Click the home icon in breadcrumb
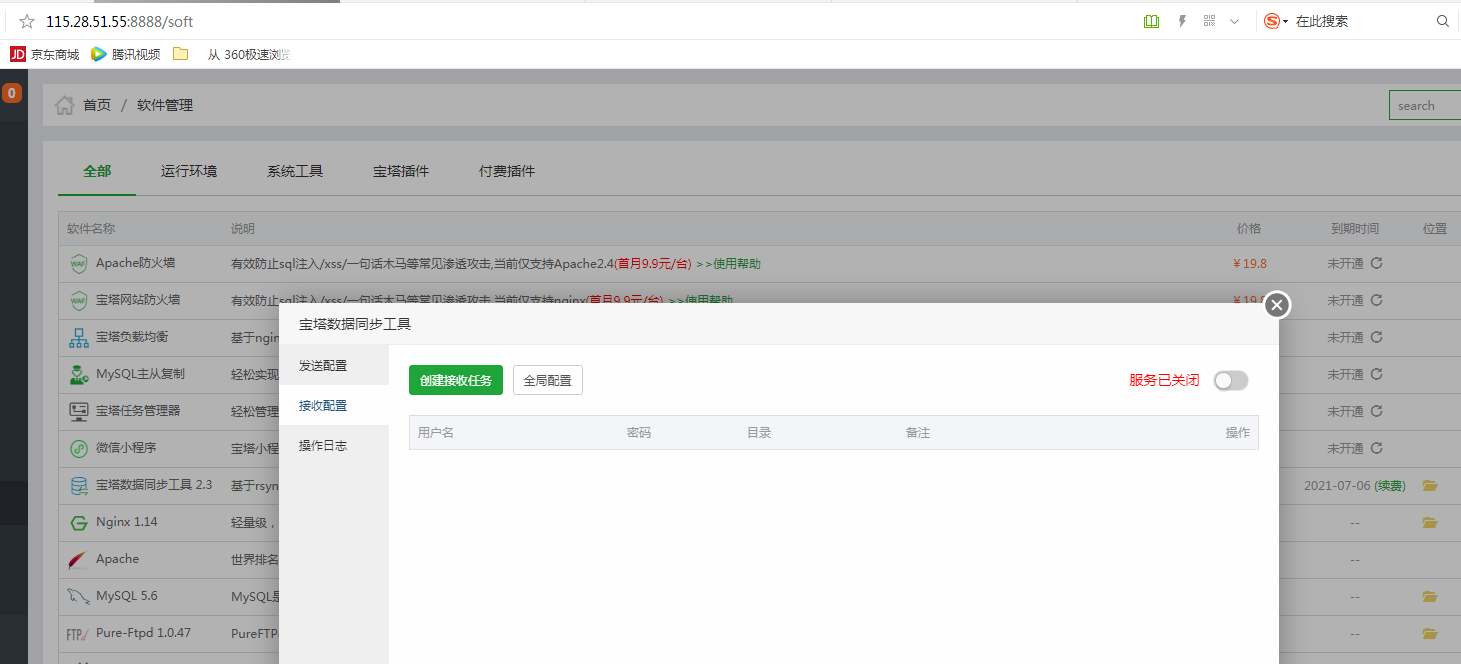 click(x=65, y=105)
